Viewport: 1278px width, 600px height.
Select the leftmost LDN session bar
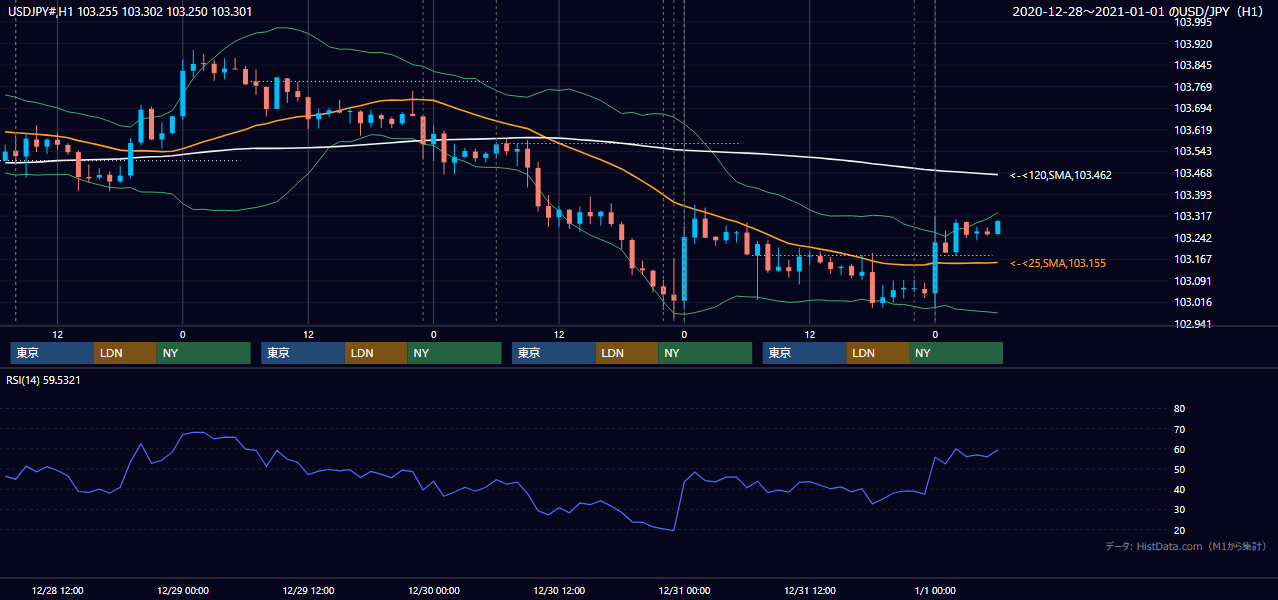pos(125,353)
